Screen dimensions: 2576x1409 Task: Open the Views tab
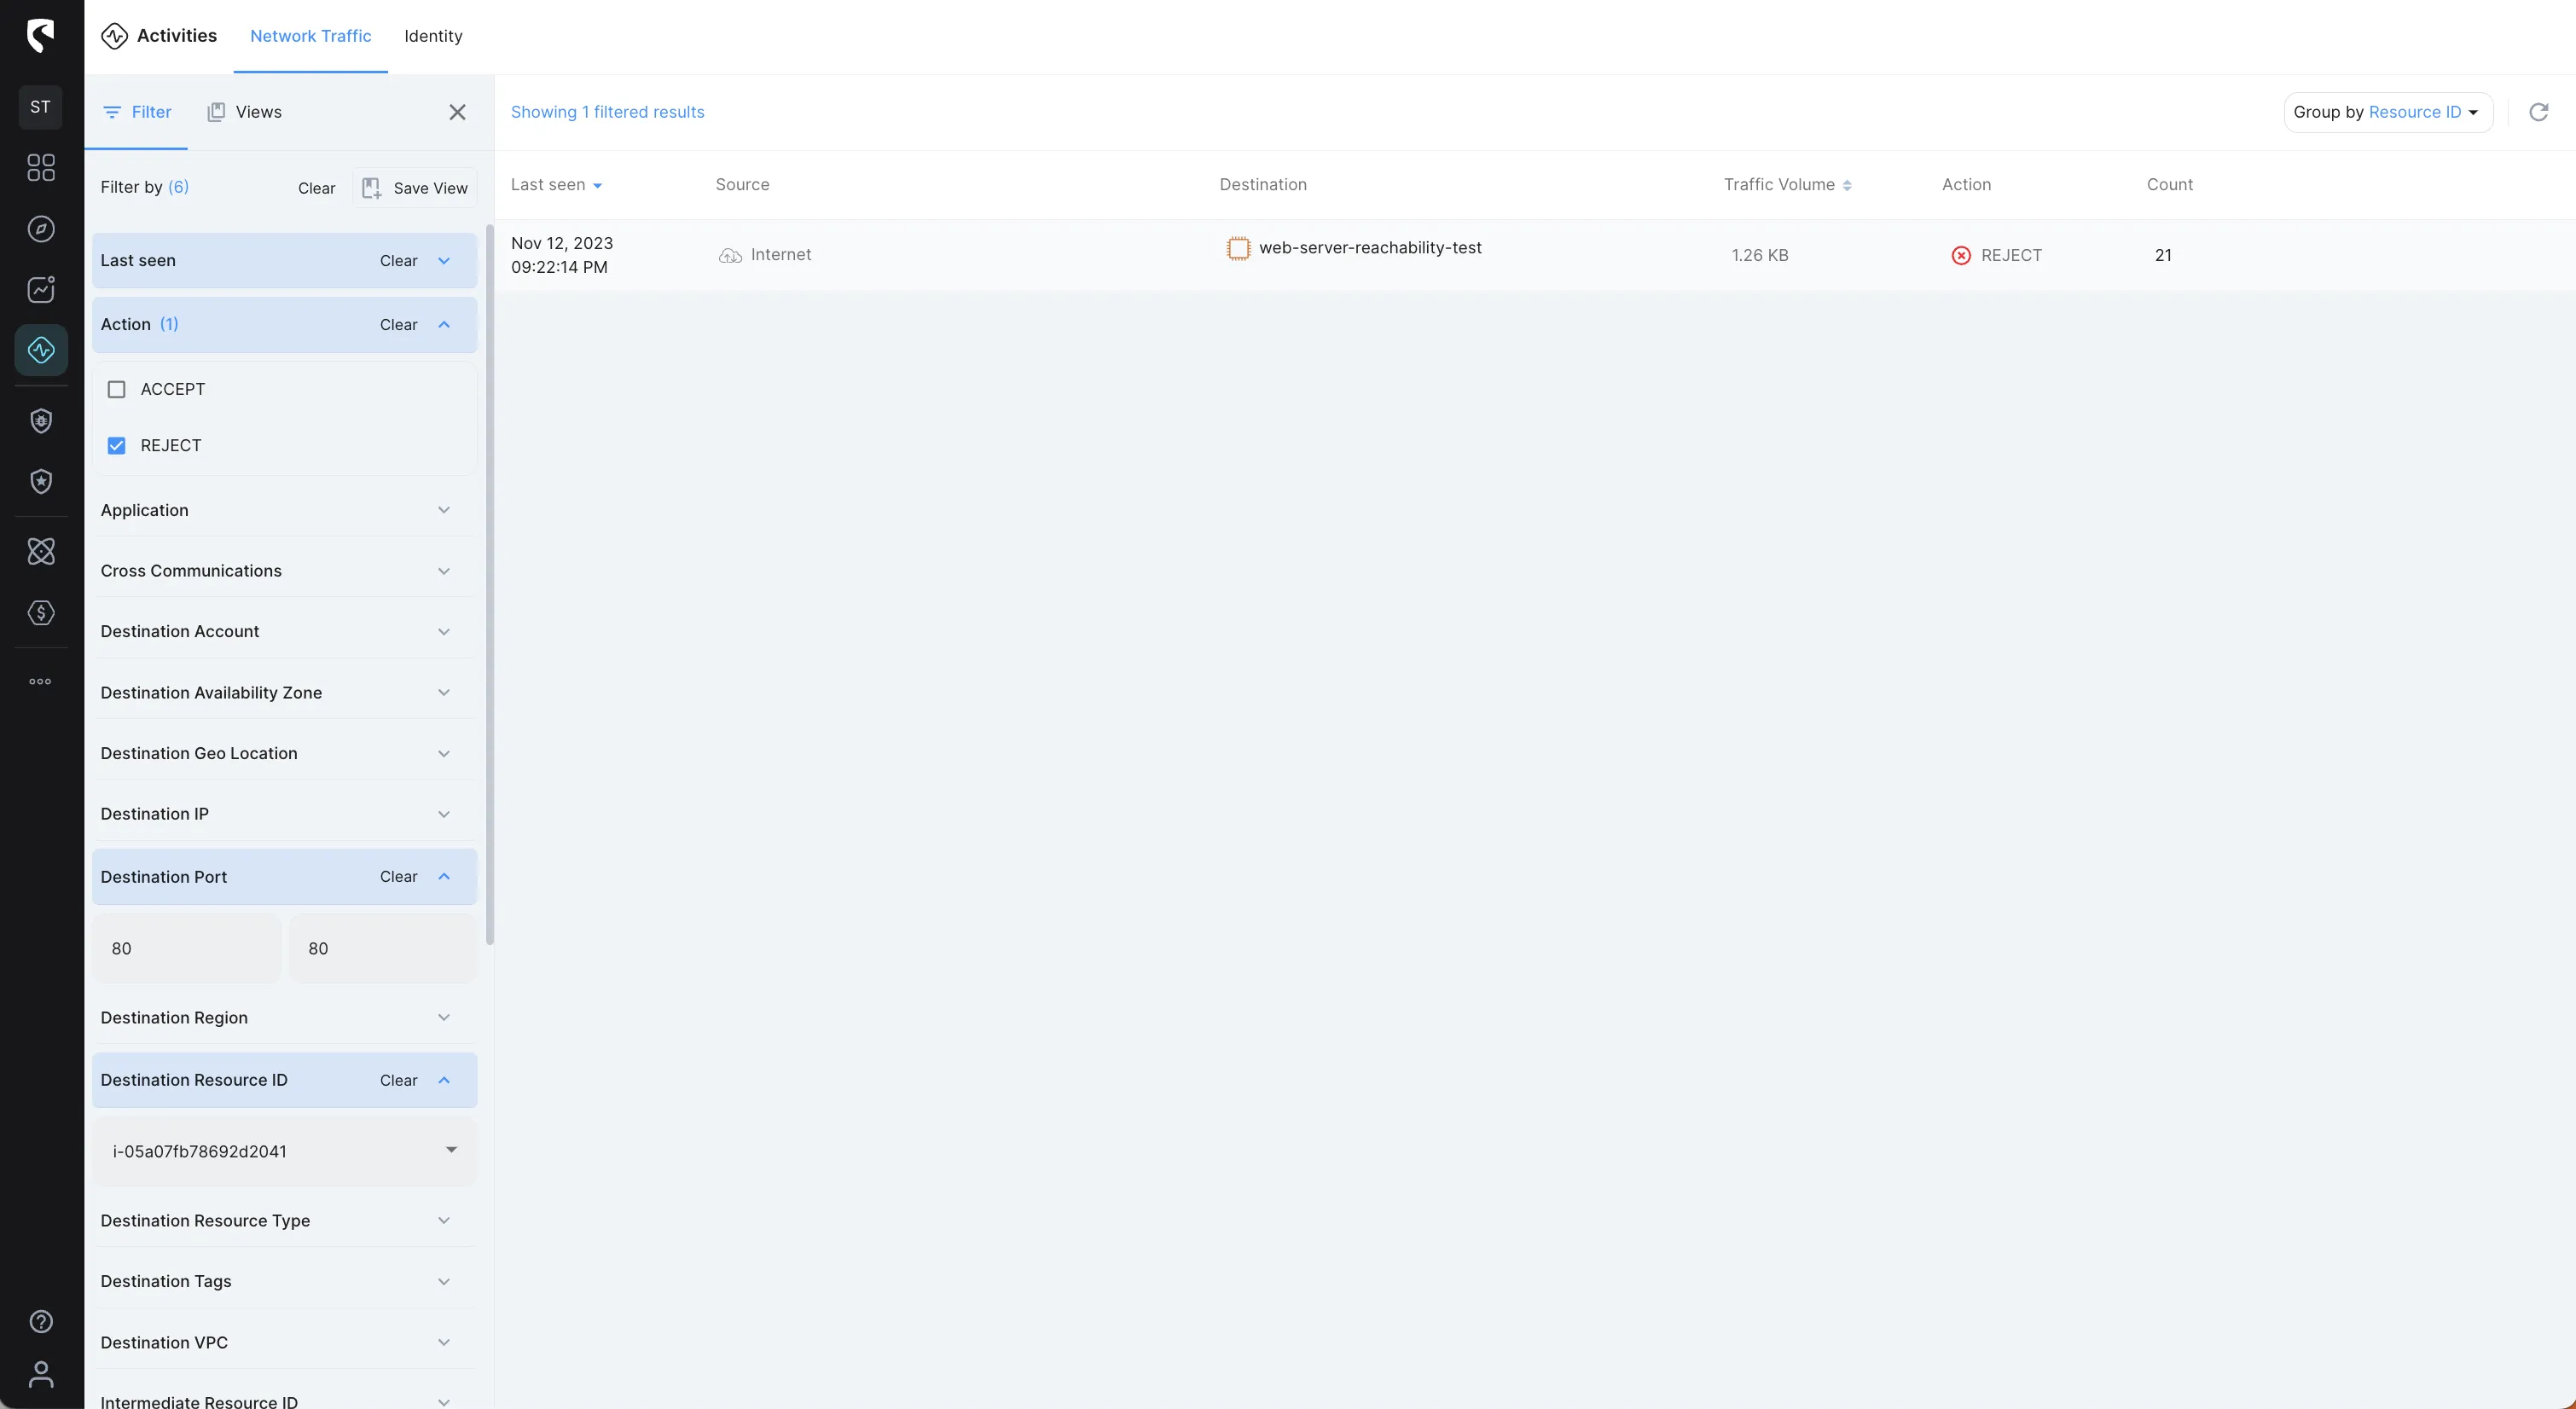(244, 112)
